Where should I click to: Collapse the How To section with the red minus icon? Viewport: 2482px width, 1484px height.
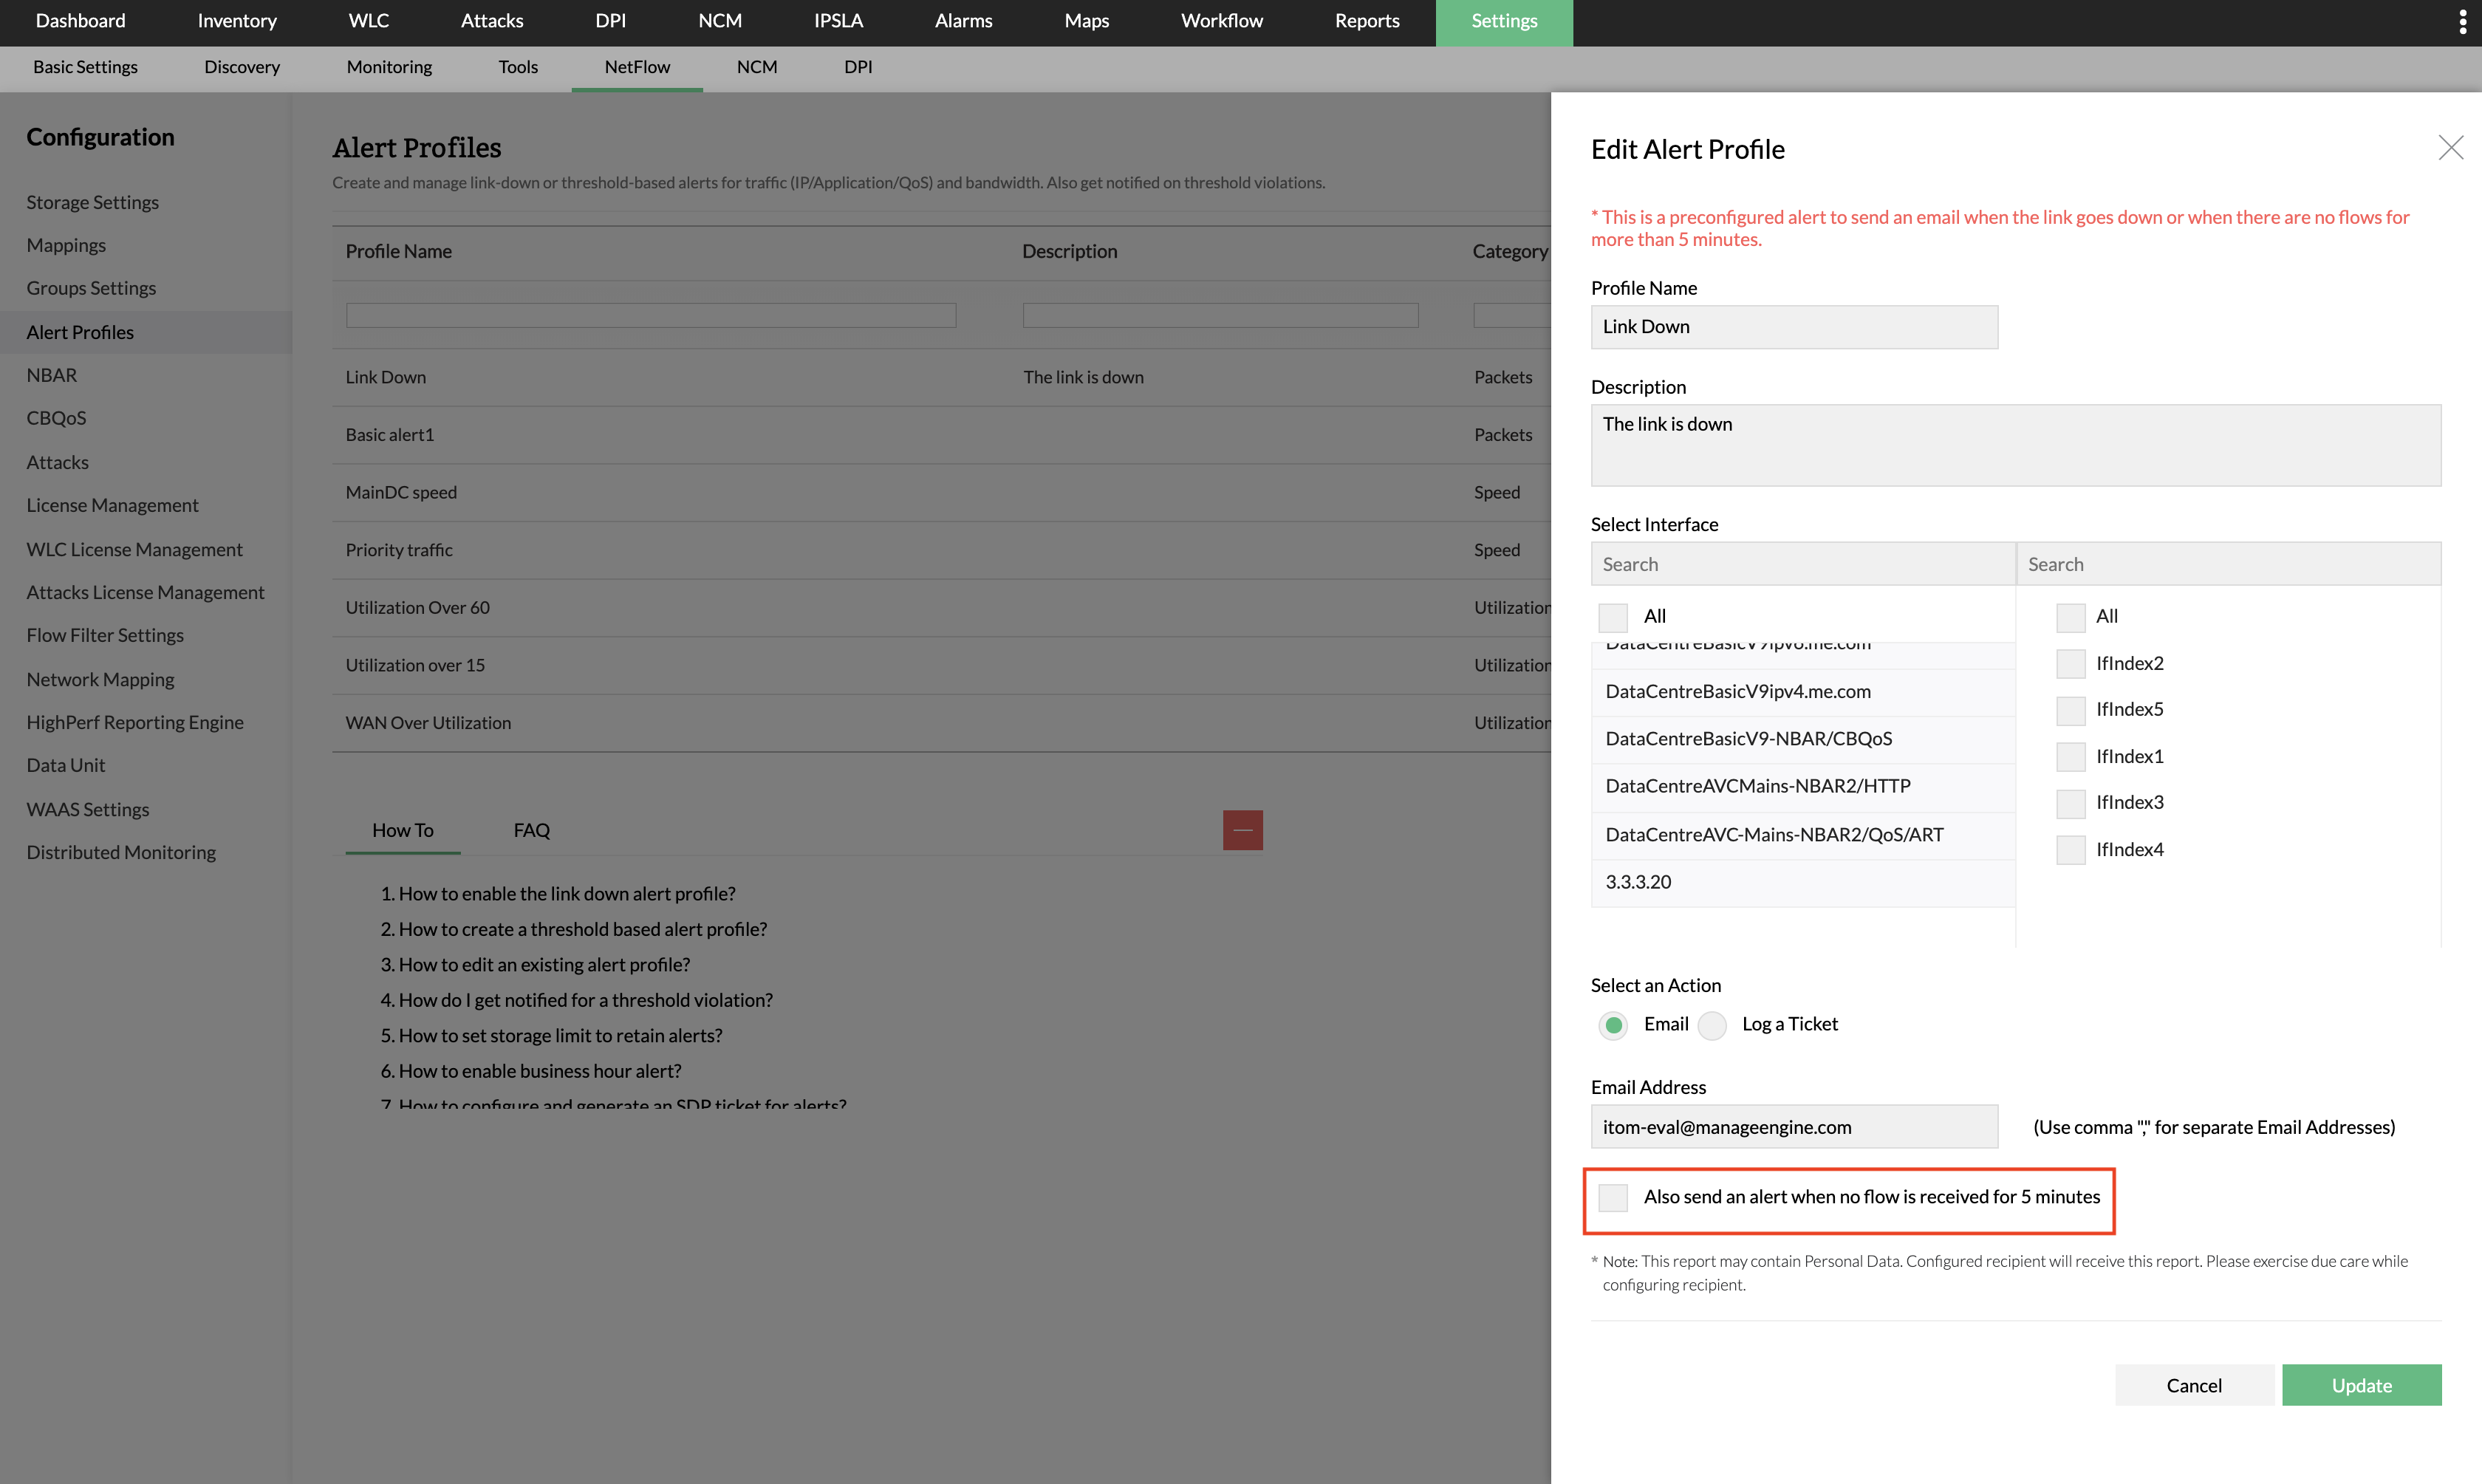(x=1242, y=830)
